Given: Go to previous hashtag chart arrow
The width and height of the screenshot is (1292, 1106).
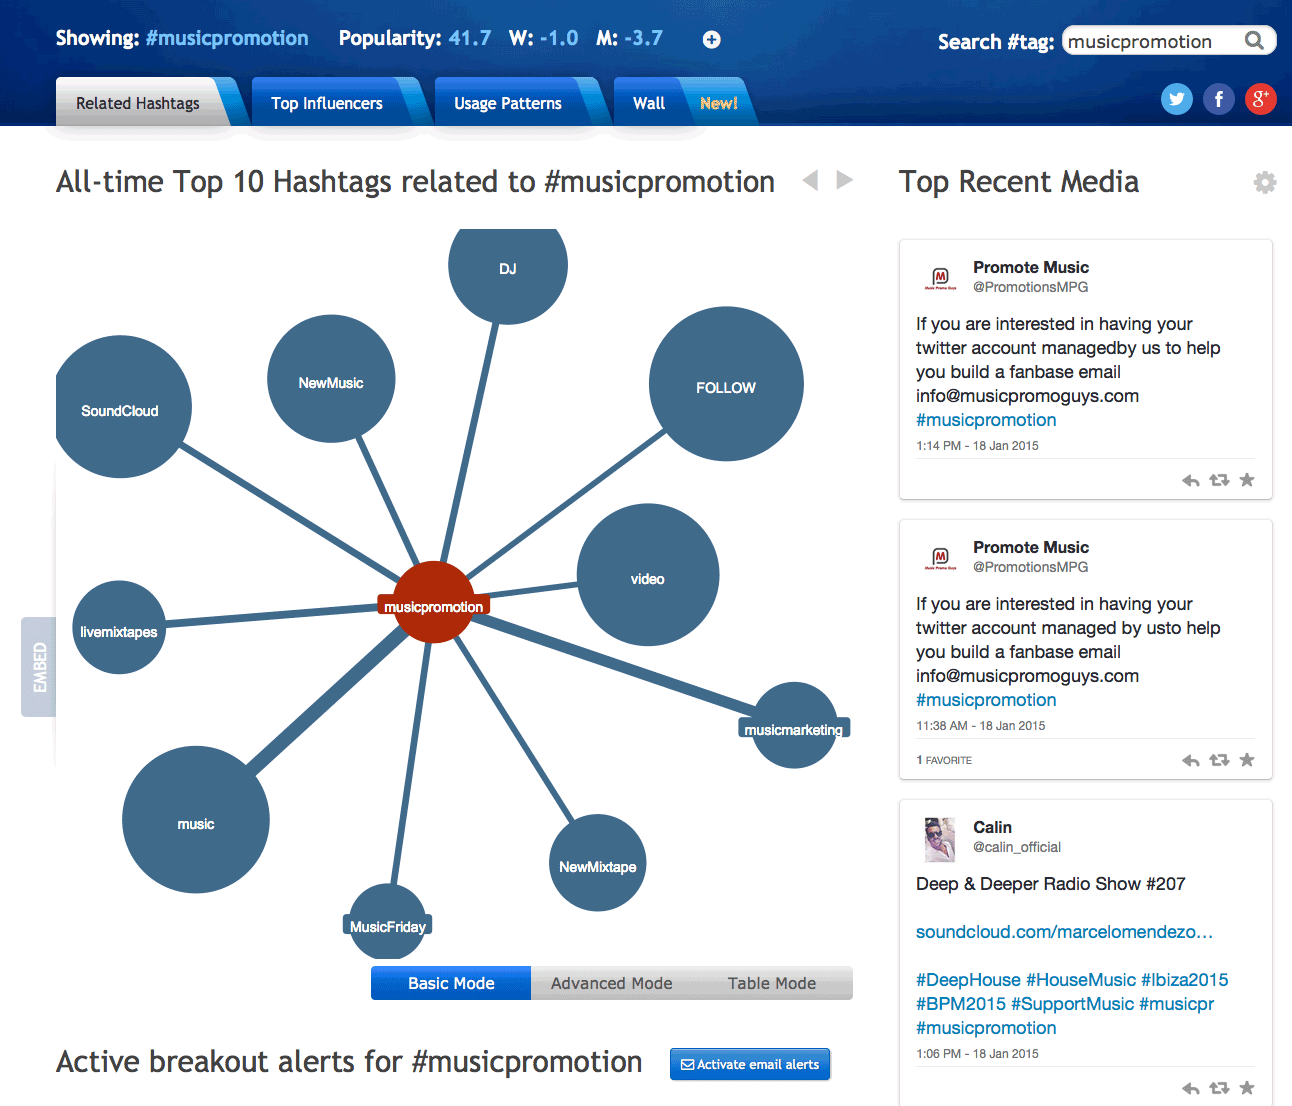Looking at the screenshot, I should [x=810, y=180].
